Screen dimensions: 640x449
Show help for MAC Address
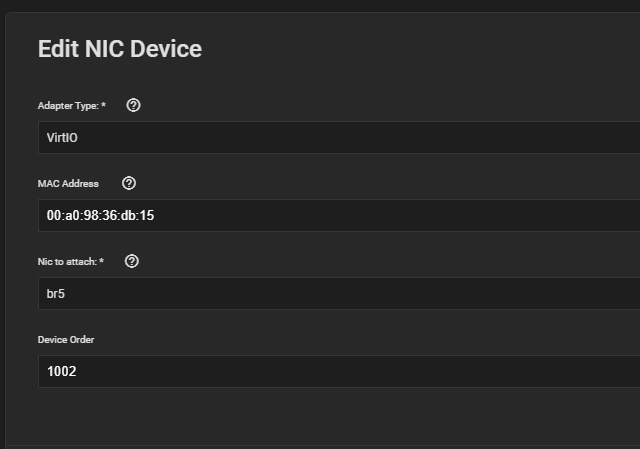128,183
